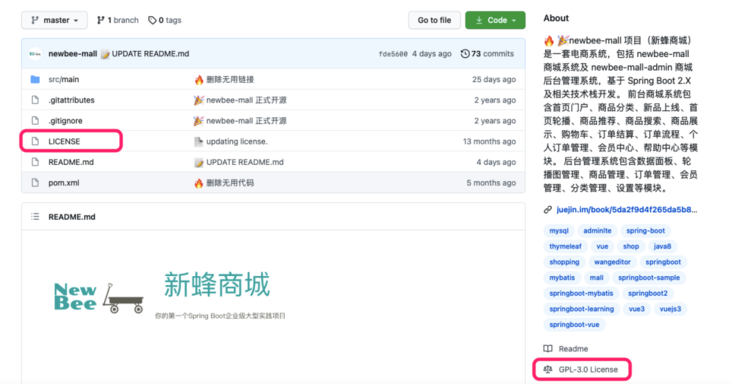Open the green Code dropdown button

(x=495, y=20)
